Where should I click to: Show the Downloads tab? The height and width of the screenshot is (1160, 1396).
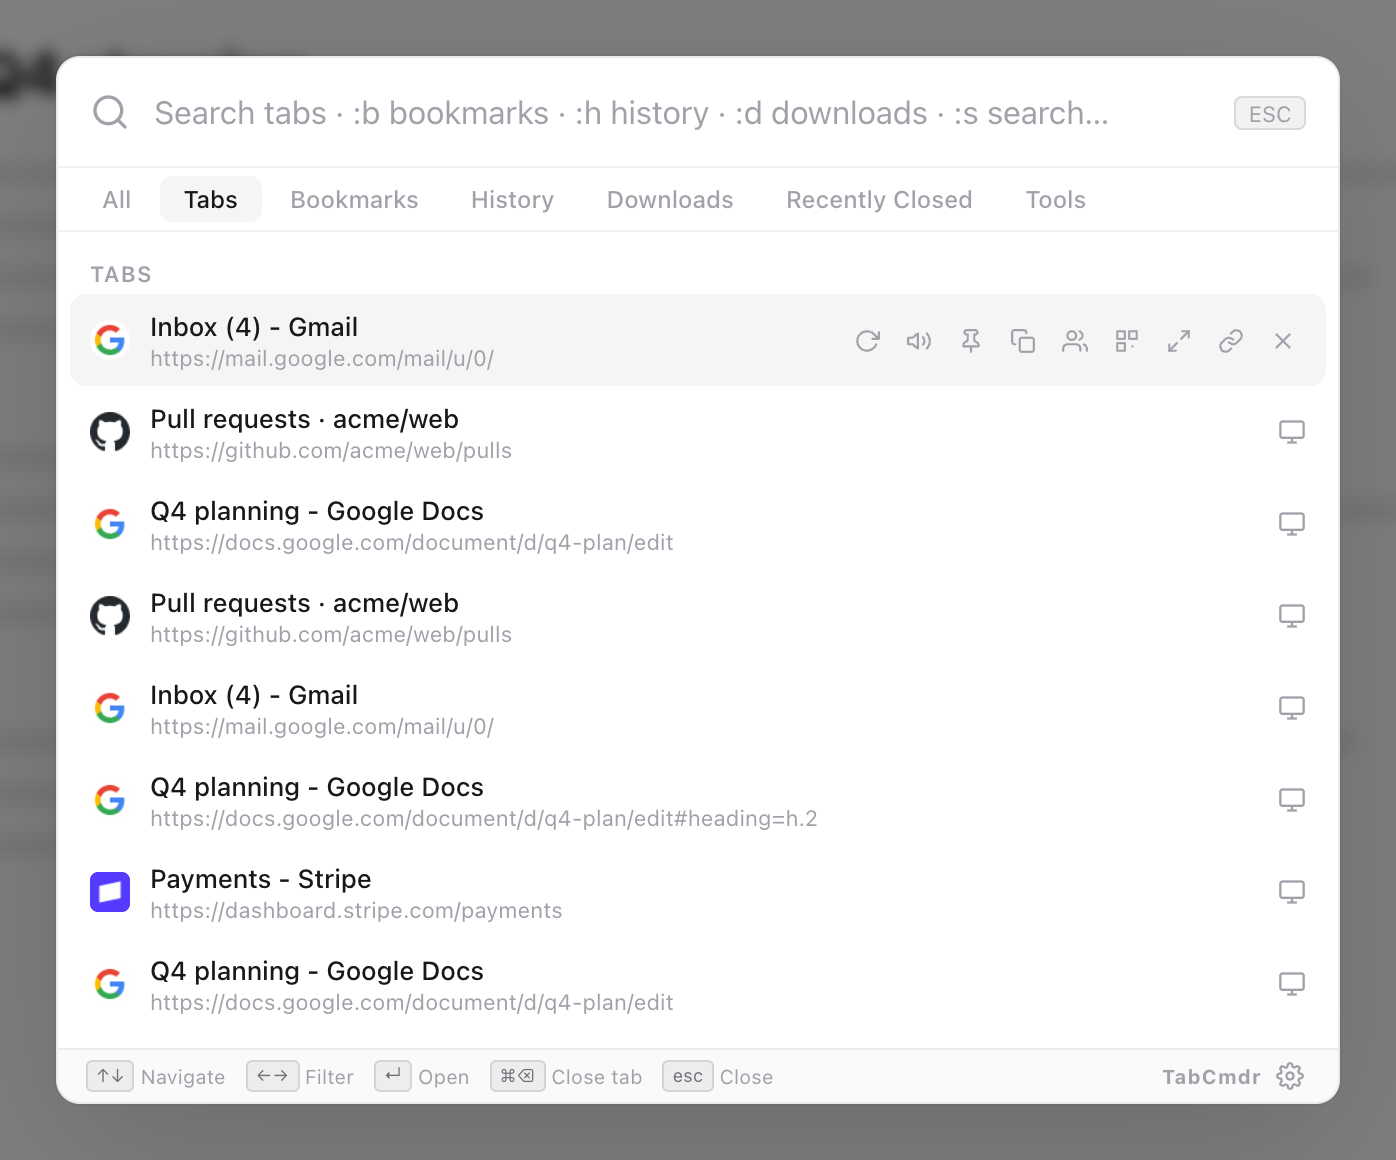pyautogui.click(x=670, y=199)
